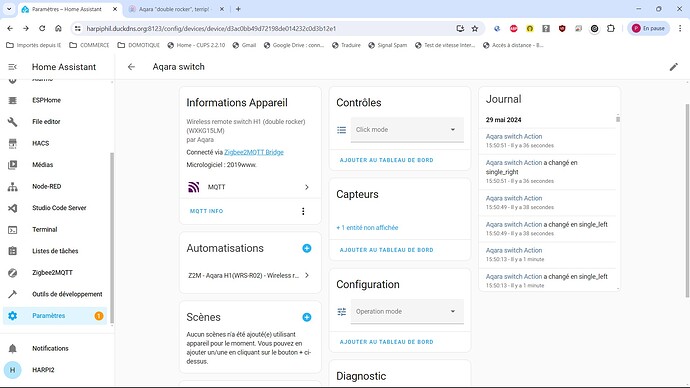Add a new scene with plus icon
690x388 pixels.
307,318
